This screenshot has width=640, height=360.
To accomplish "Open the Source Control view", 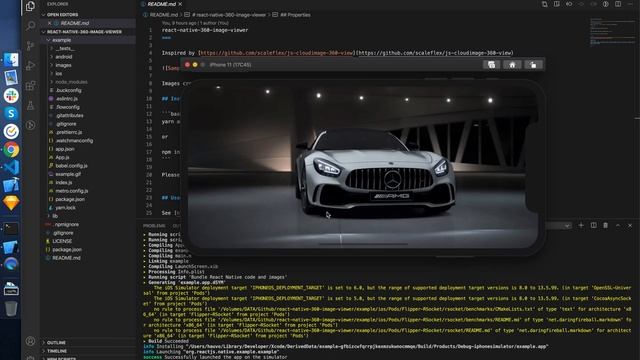I will (30, 46).
